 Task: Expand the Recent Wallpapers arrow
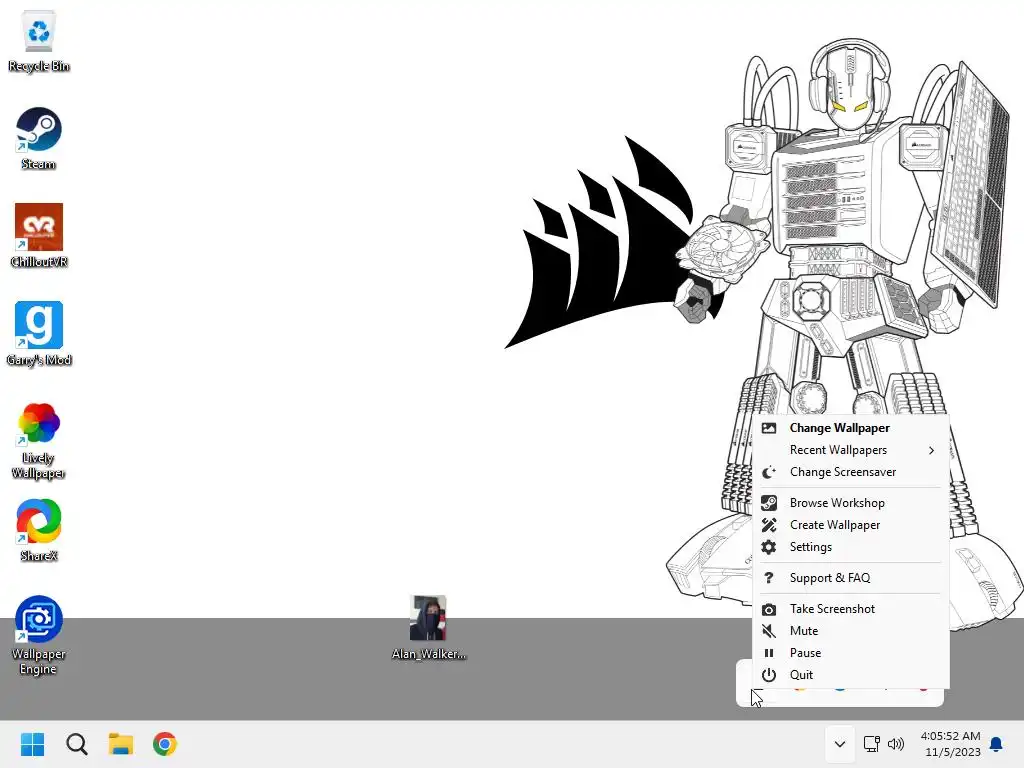click(x=931, y=450)
